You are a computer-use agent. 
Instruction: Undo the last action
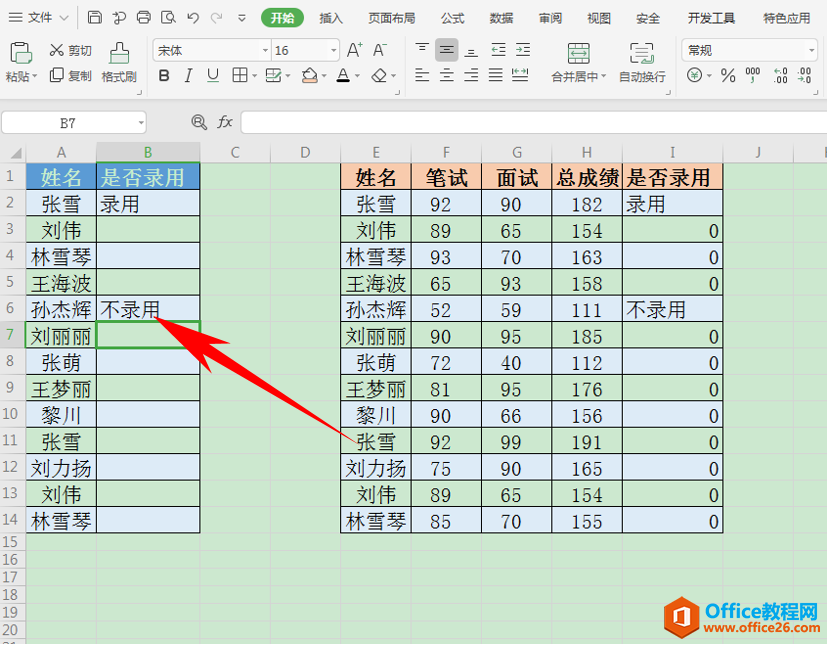pos(193,18)
